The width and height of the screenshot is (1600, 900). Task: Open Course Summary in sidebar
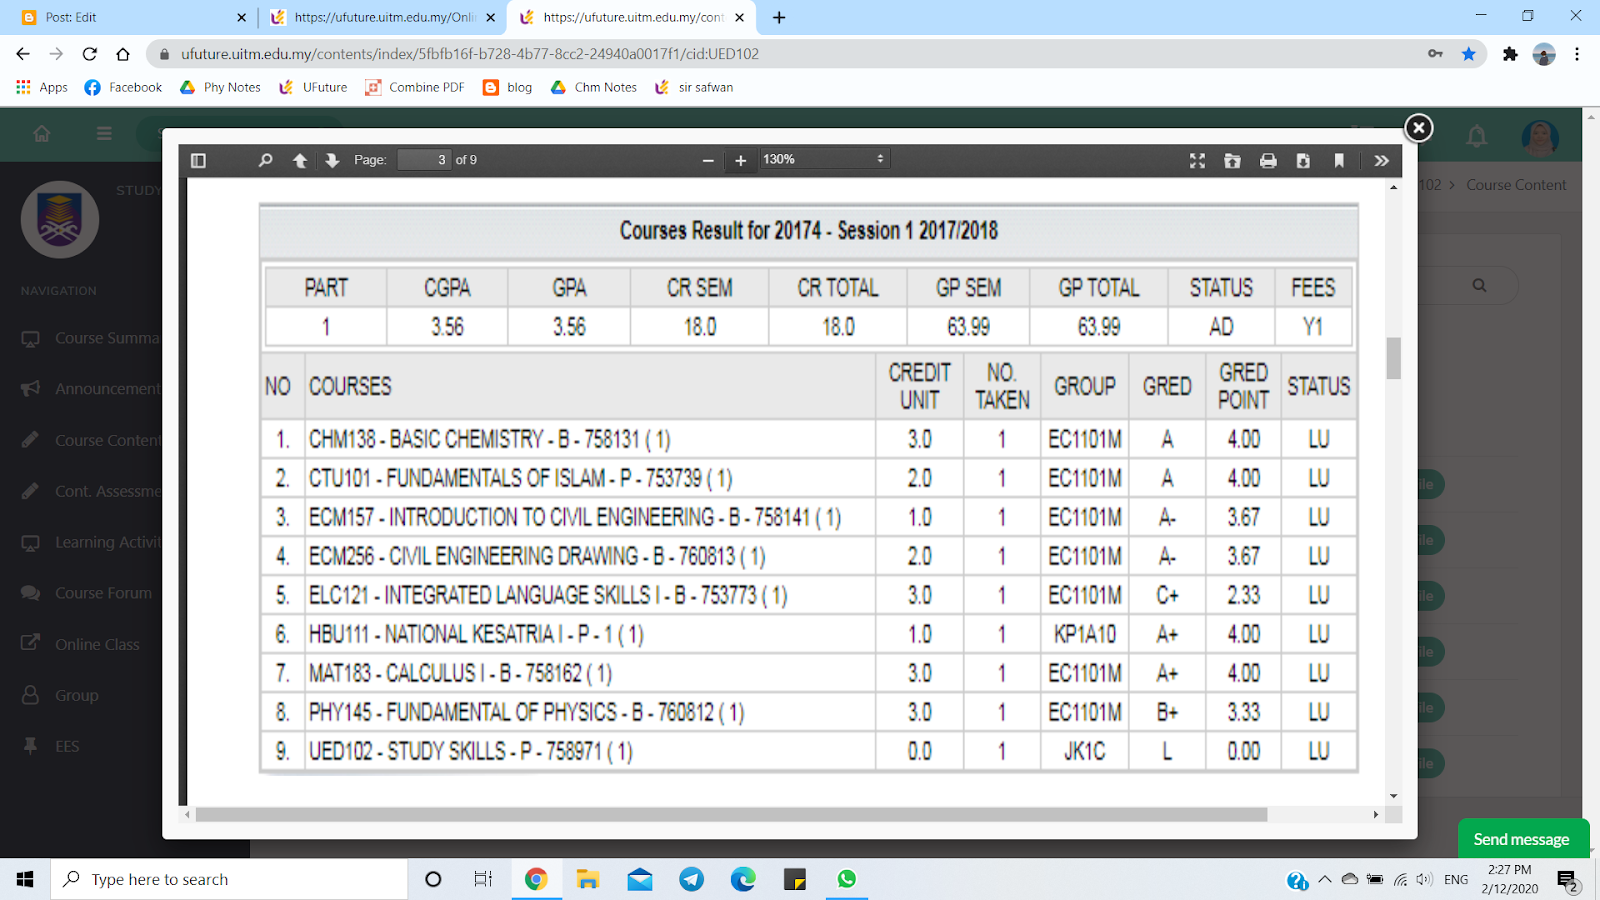(x=91, y=338)
